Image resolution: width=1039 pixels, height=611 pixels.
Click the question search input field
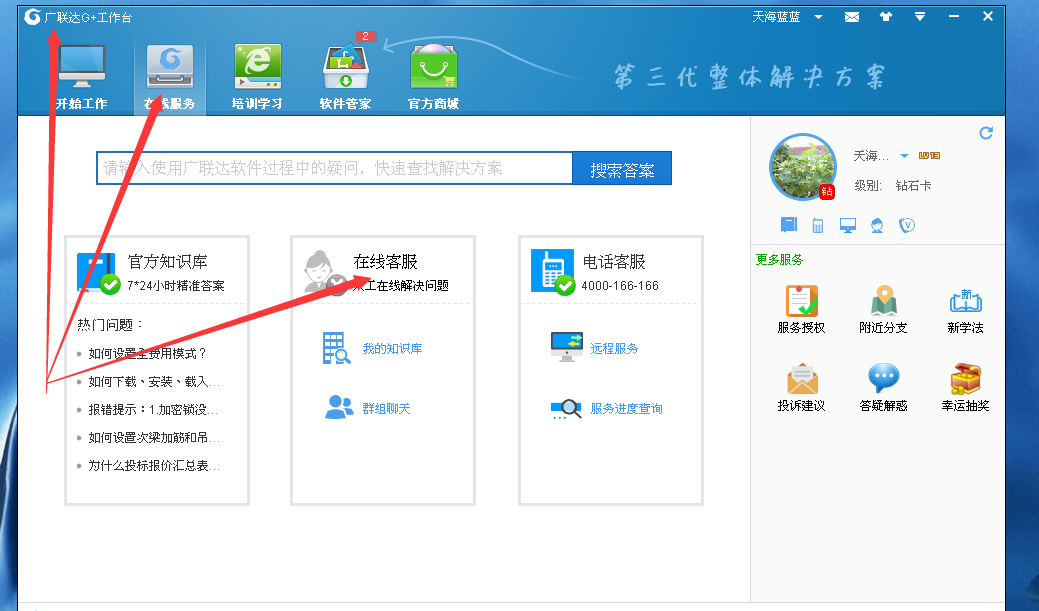coord(335,168)
